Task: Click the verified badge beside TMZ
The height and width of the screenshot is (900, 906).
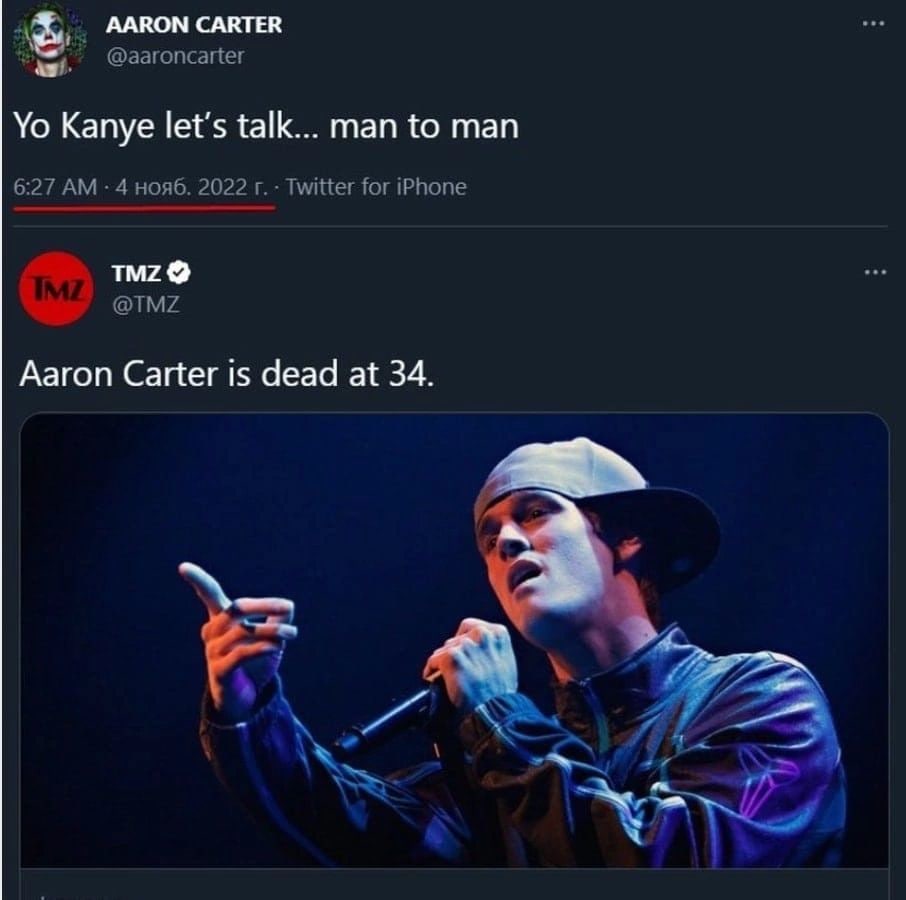Action: (x=179, y=271)
